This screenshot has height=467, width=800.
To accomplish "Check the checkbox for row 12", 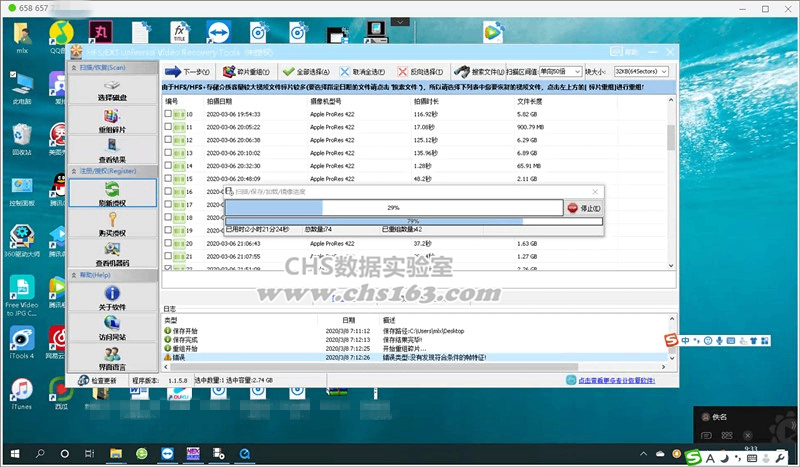I will pyautogui.click(x=168, y=139).
